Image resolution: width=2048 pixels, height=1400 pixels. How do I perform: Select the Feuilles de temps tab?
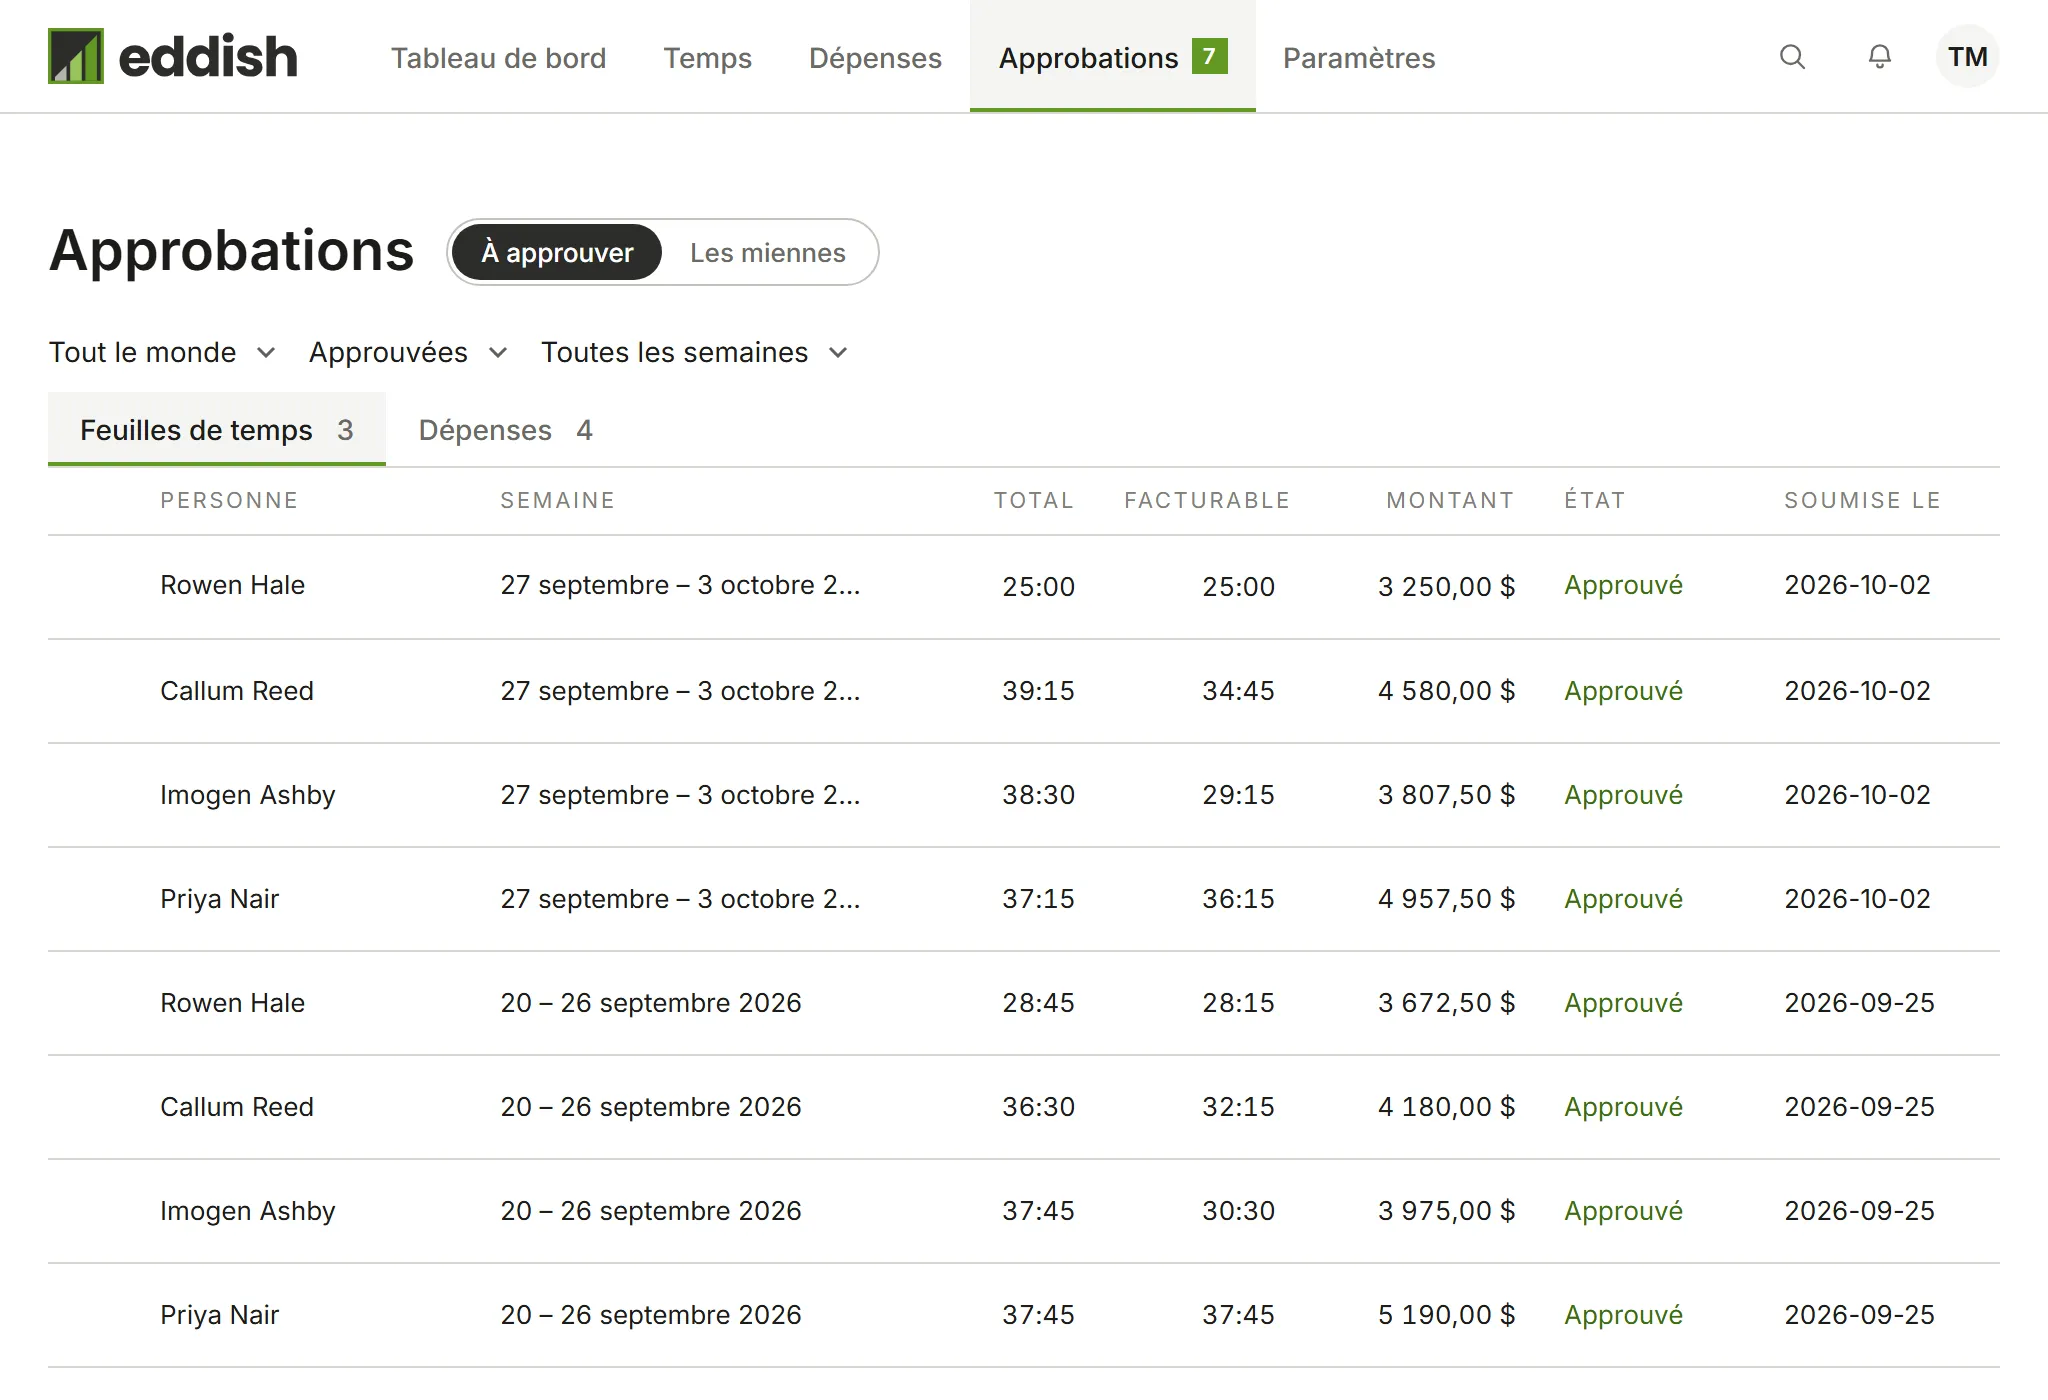tap(217, 430)
